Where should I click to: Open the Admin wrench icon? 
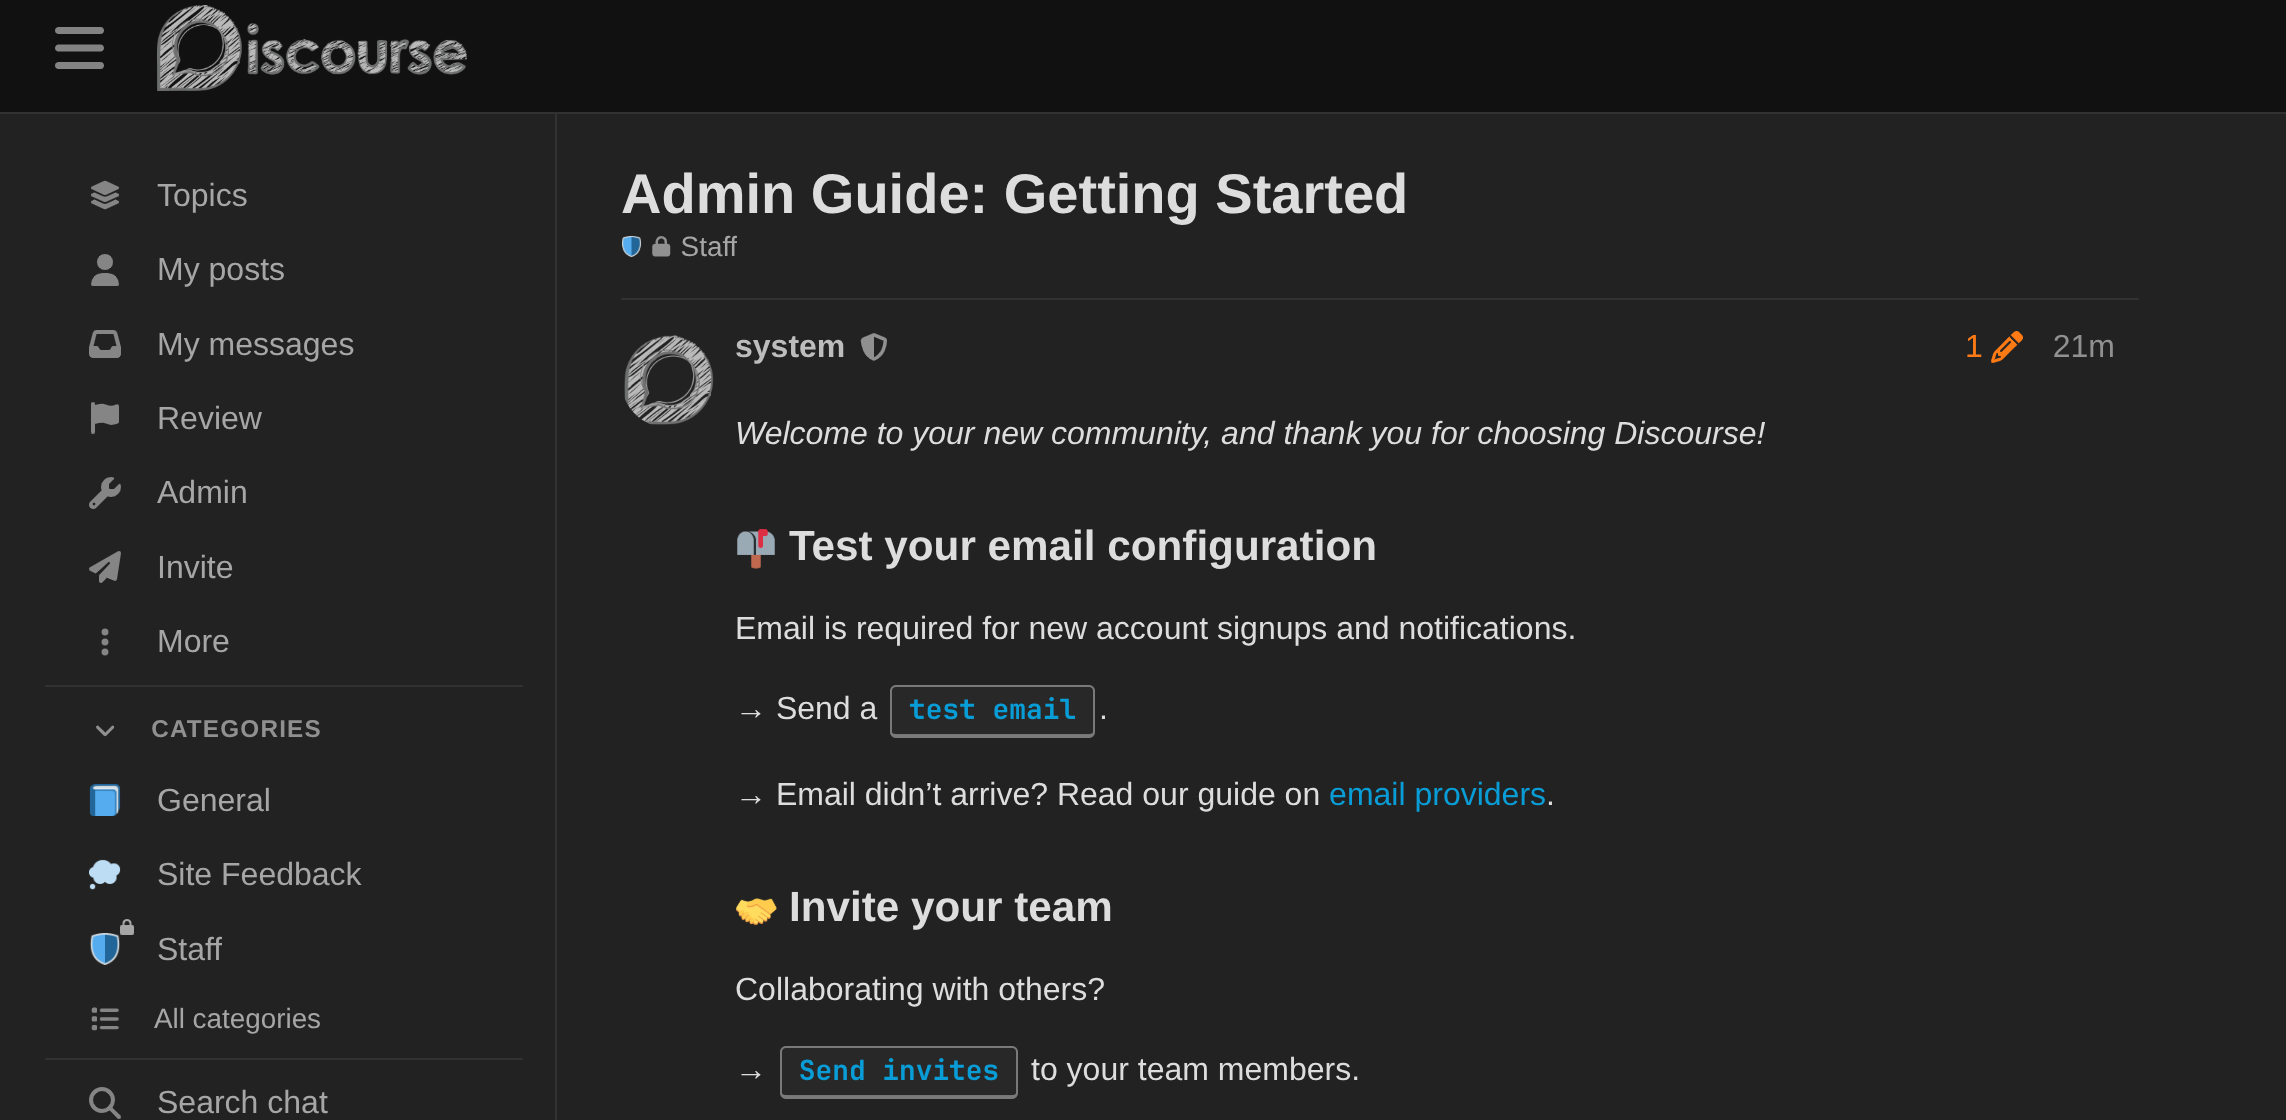[x=105, y=491]
